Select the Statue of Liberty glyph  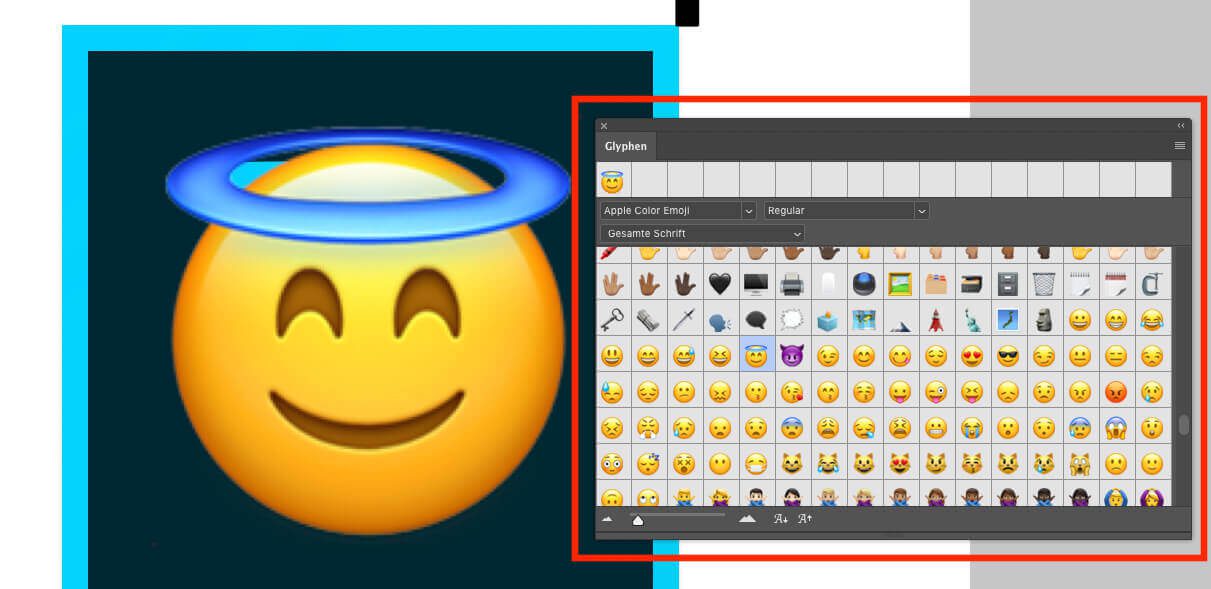[x=972, y=320]
